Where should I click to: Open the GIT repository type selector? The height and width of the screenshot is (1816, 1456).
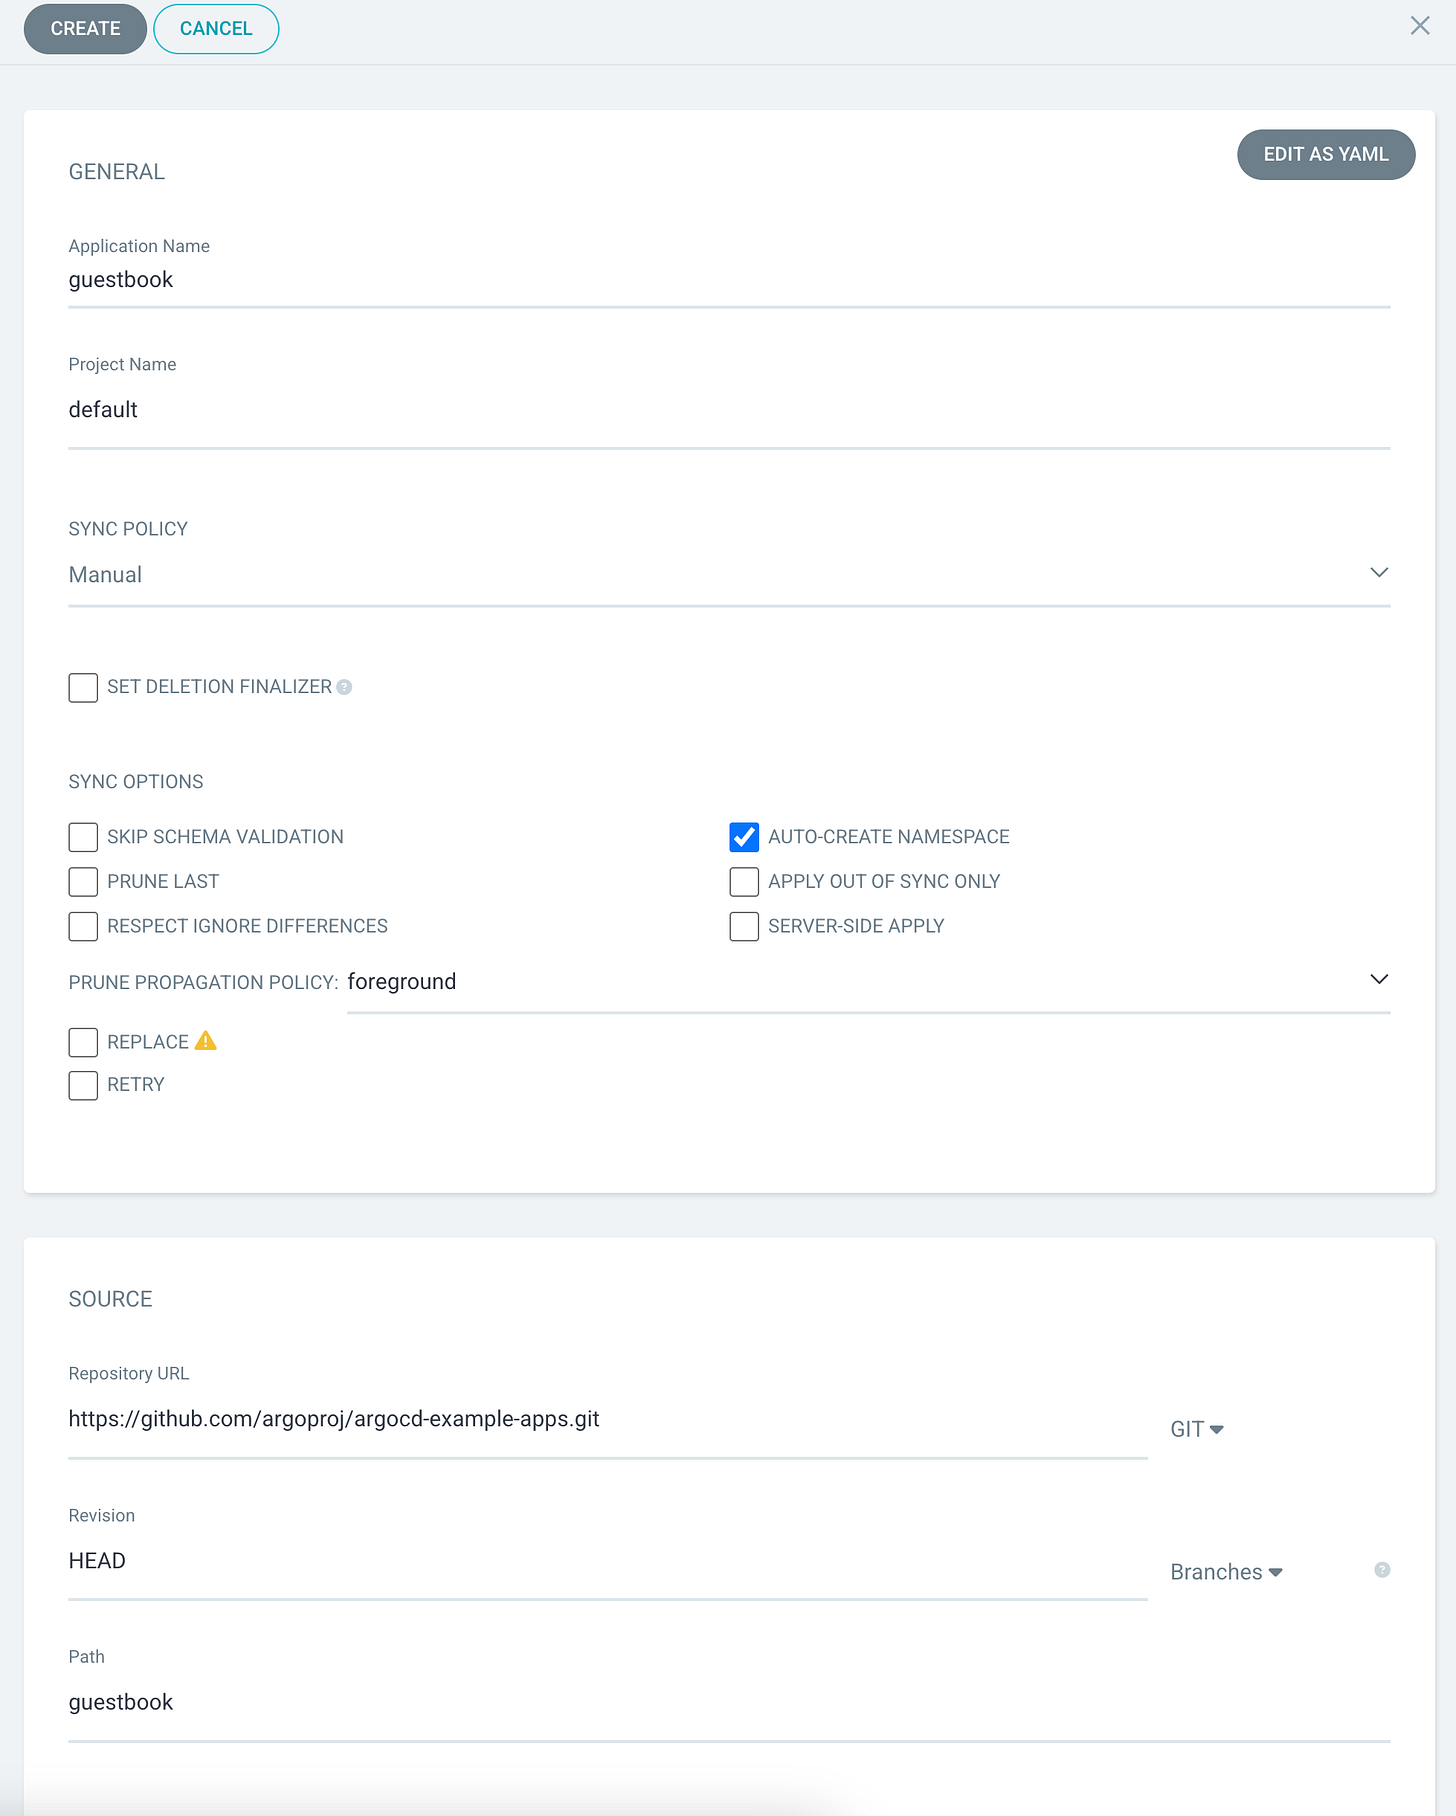click(1196, 1428)
